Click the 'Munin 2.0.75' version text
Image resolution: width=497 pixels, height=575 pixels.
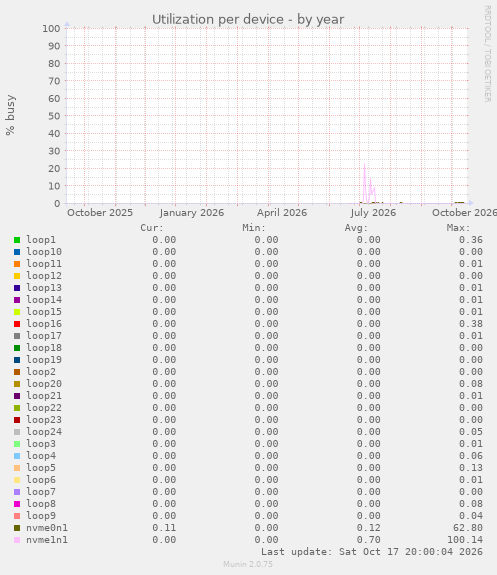(248, 564)
